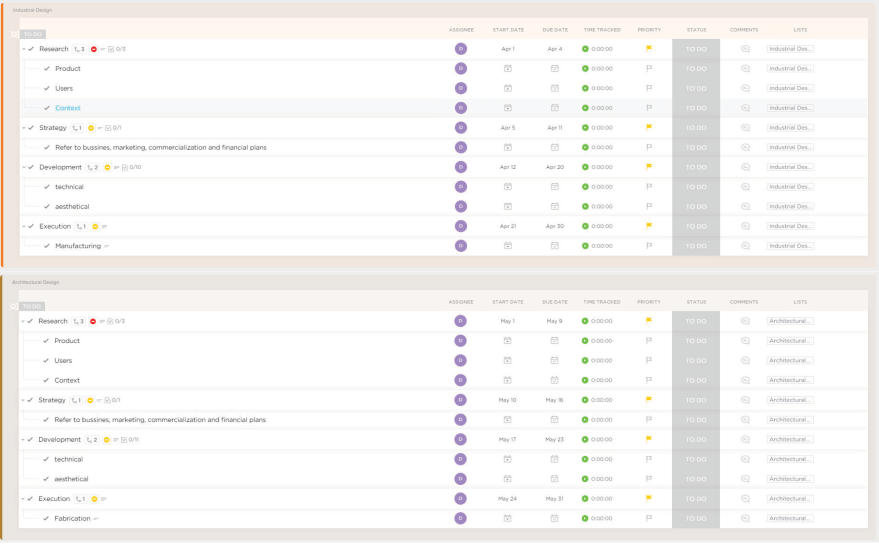Screen dimensions: 879x549
Task: Click the Architectural list tag in the Fabrication row
Action: pos(790,519)
